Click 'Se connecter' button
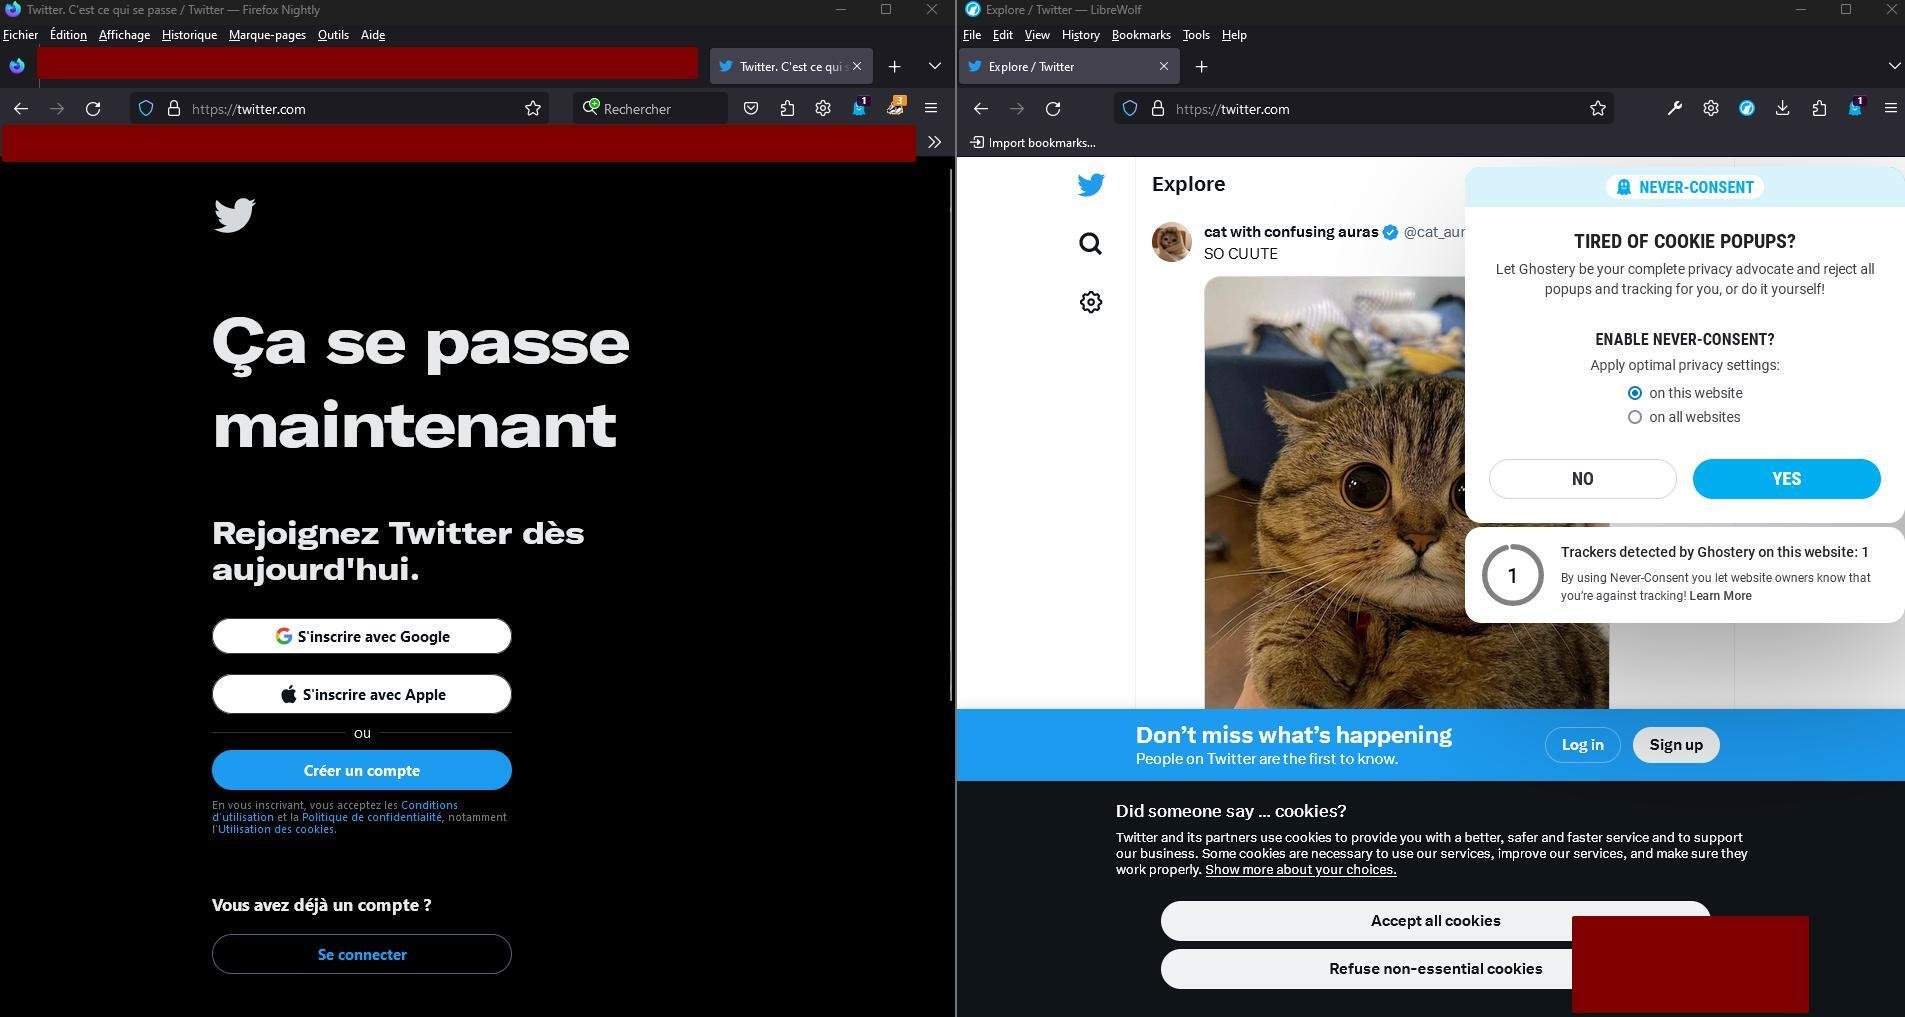The width and height of the screenshot is (1905, 1017). point(362,954)
